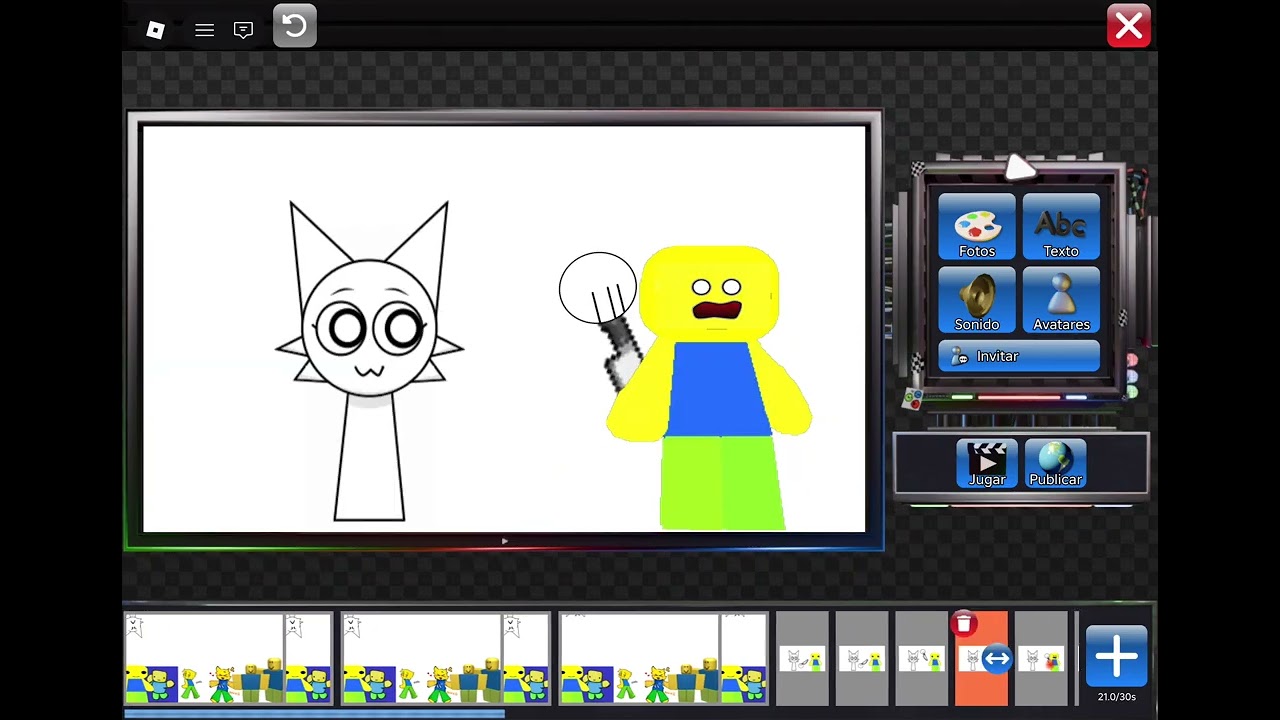
Task: Select the second wide timeline clip
Action: (x=446, y=659)
